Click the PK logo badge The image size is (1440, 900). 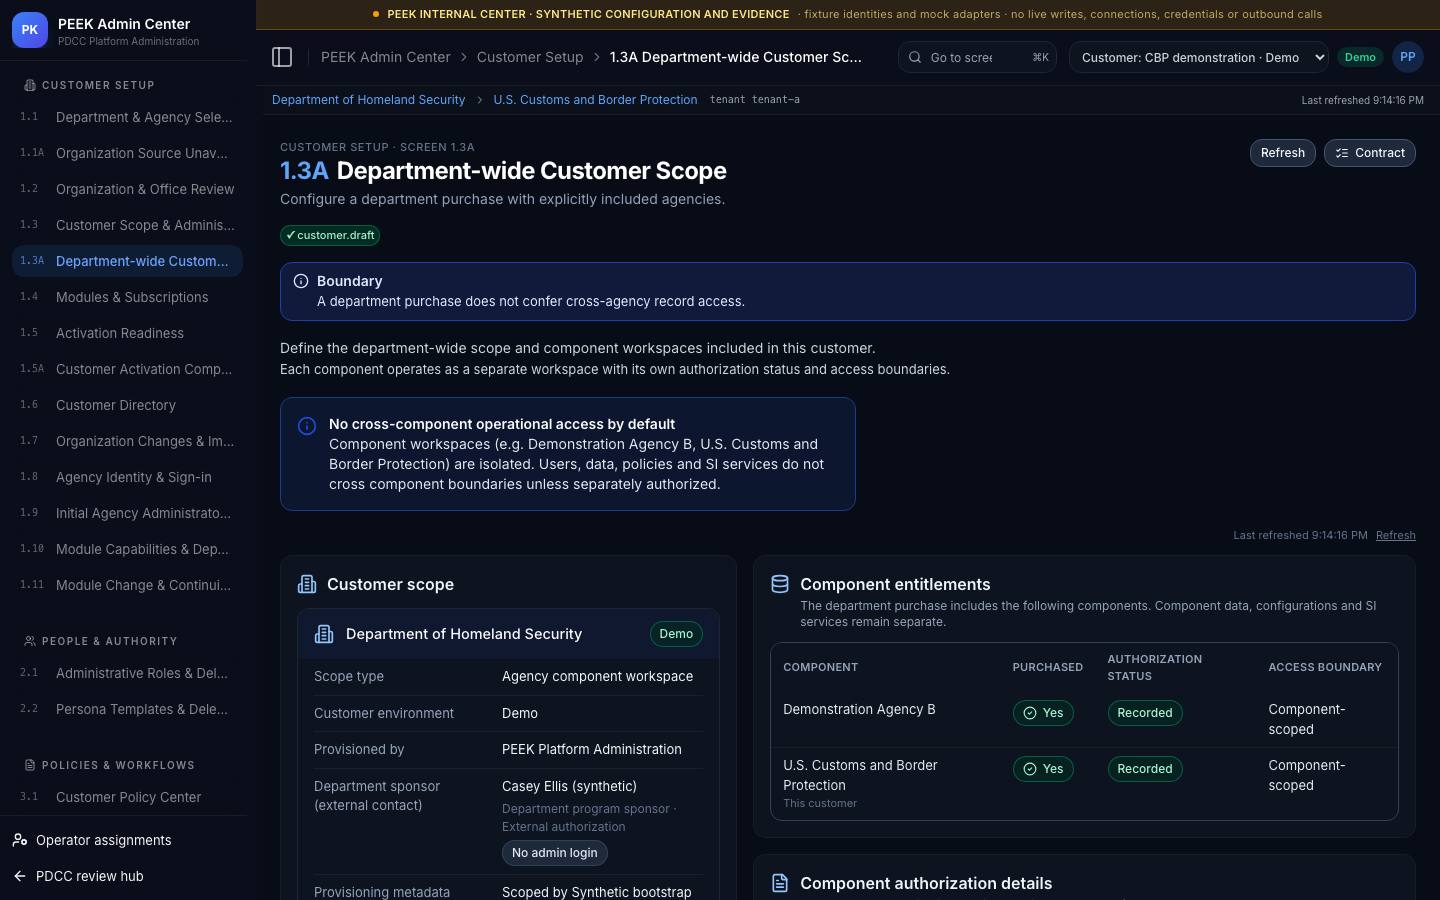pyautogui.click(x=30, y=30)
